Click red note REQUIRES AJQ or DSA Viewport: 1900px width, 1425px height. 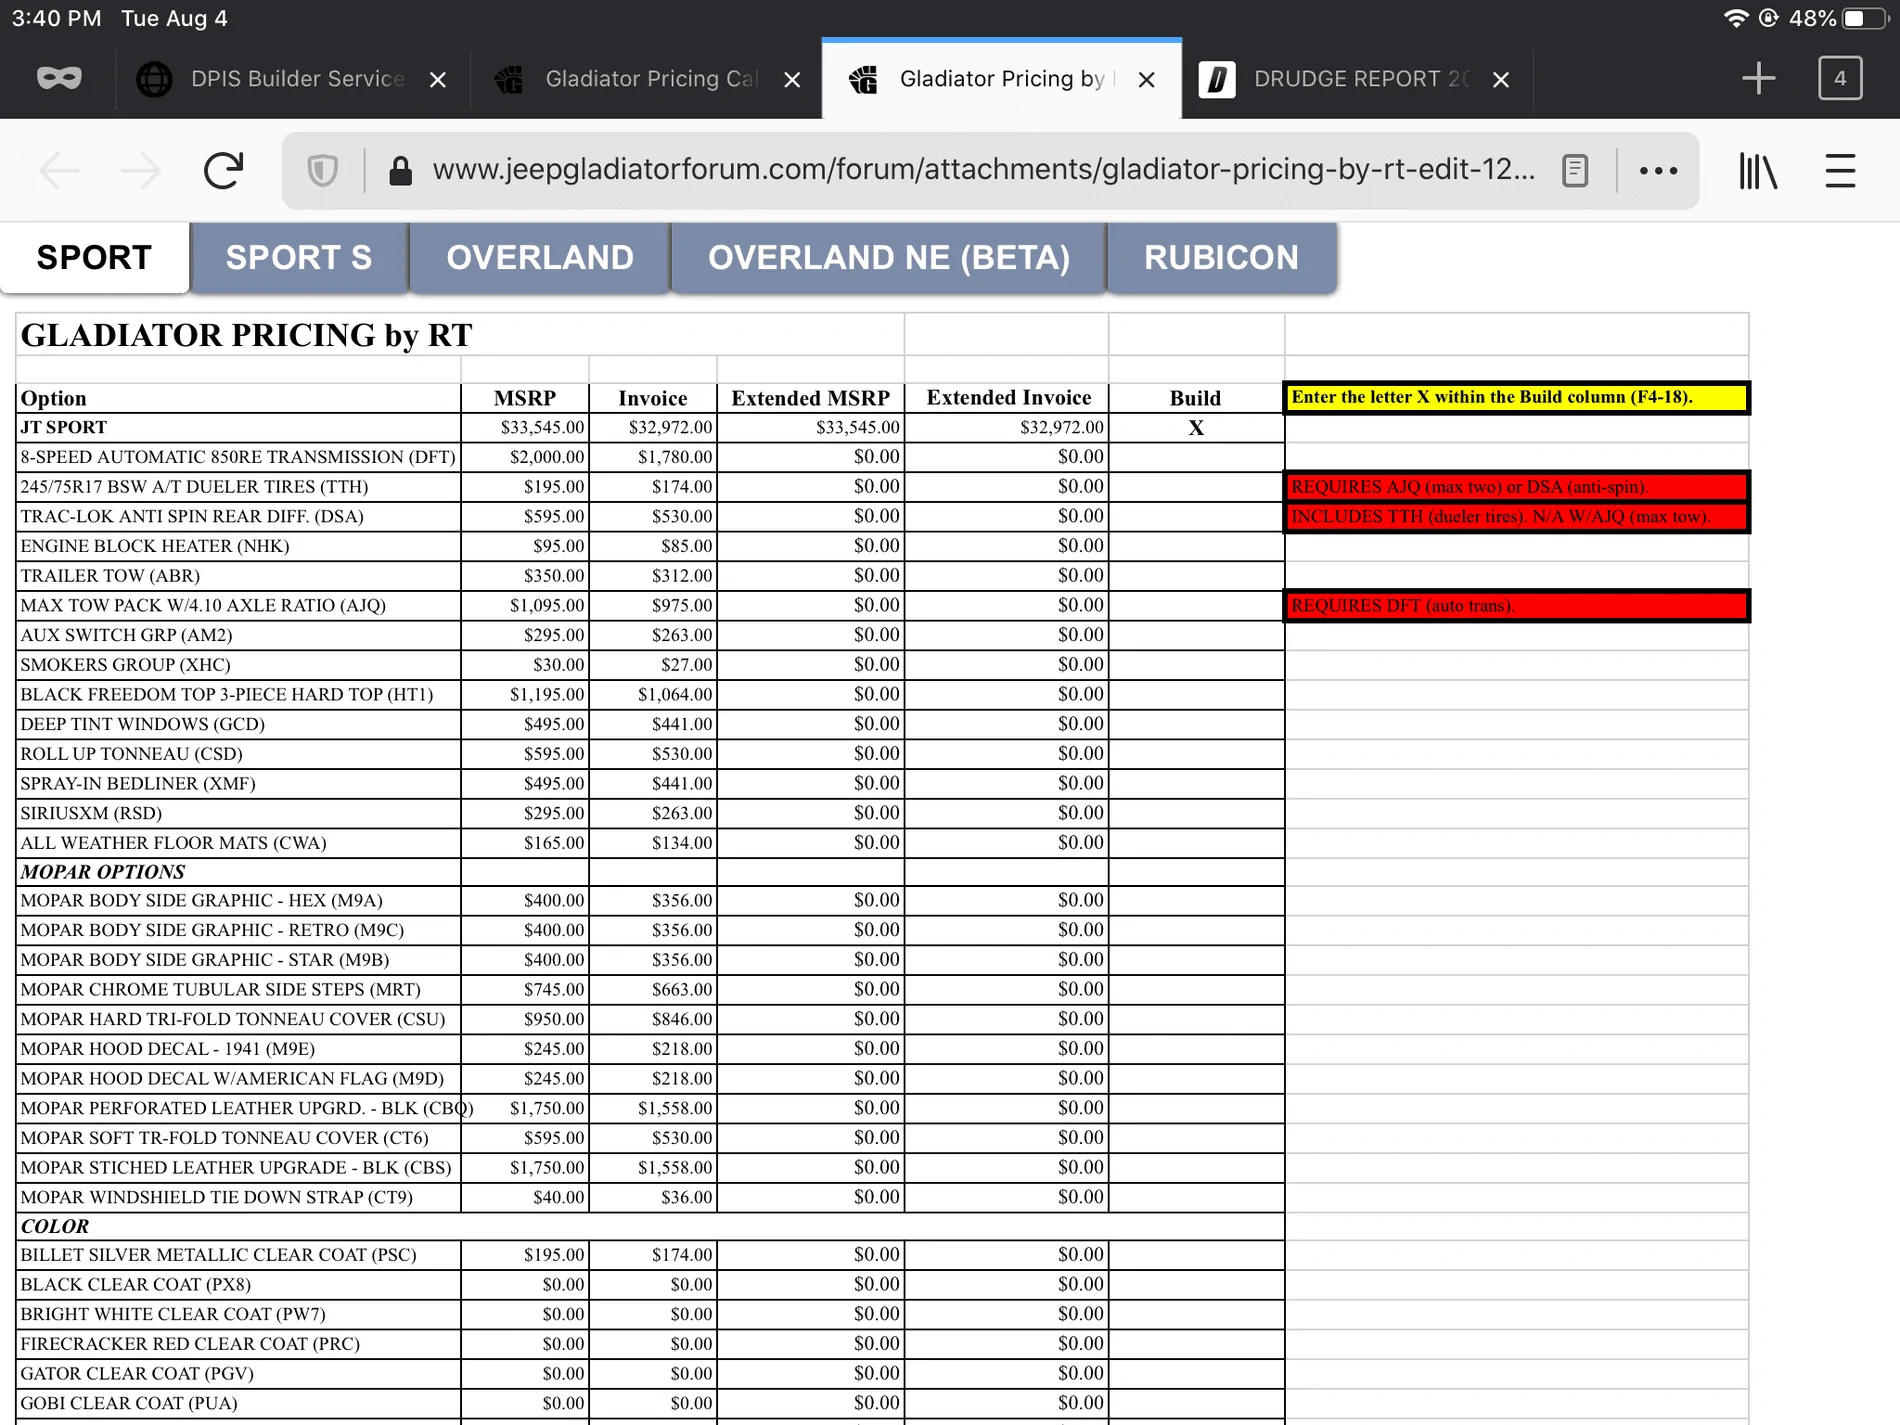coord(1516,487)
